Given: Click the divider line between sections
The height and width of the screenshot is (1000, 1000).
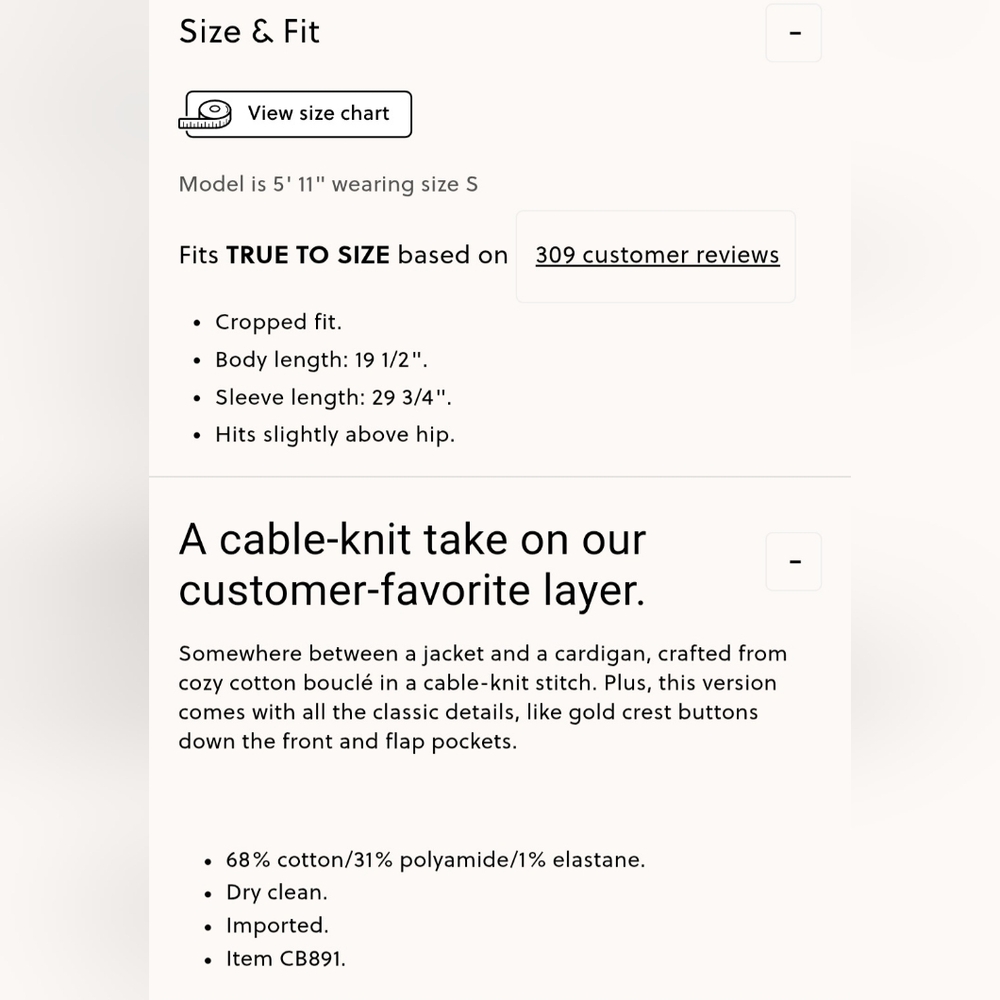Looking at the screenshot, I should [x=500, y=477].
